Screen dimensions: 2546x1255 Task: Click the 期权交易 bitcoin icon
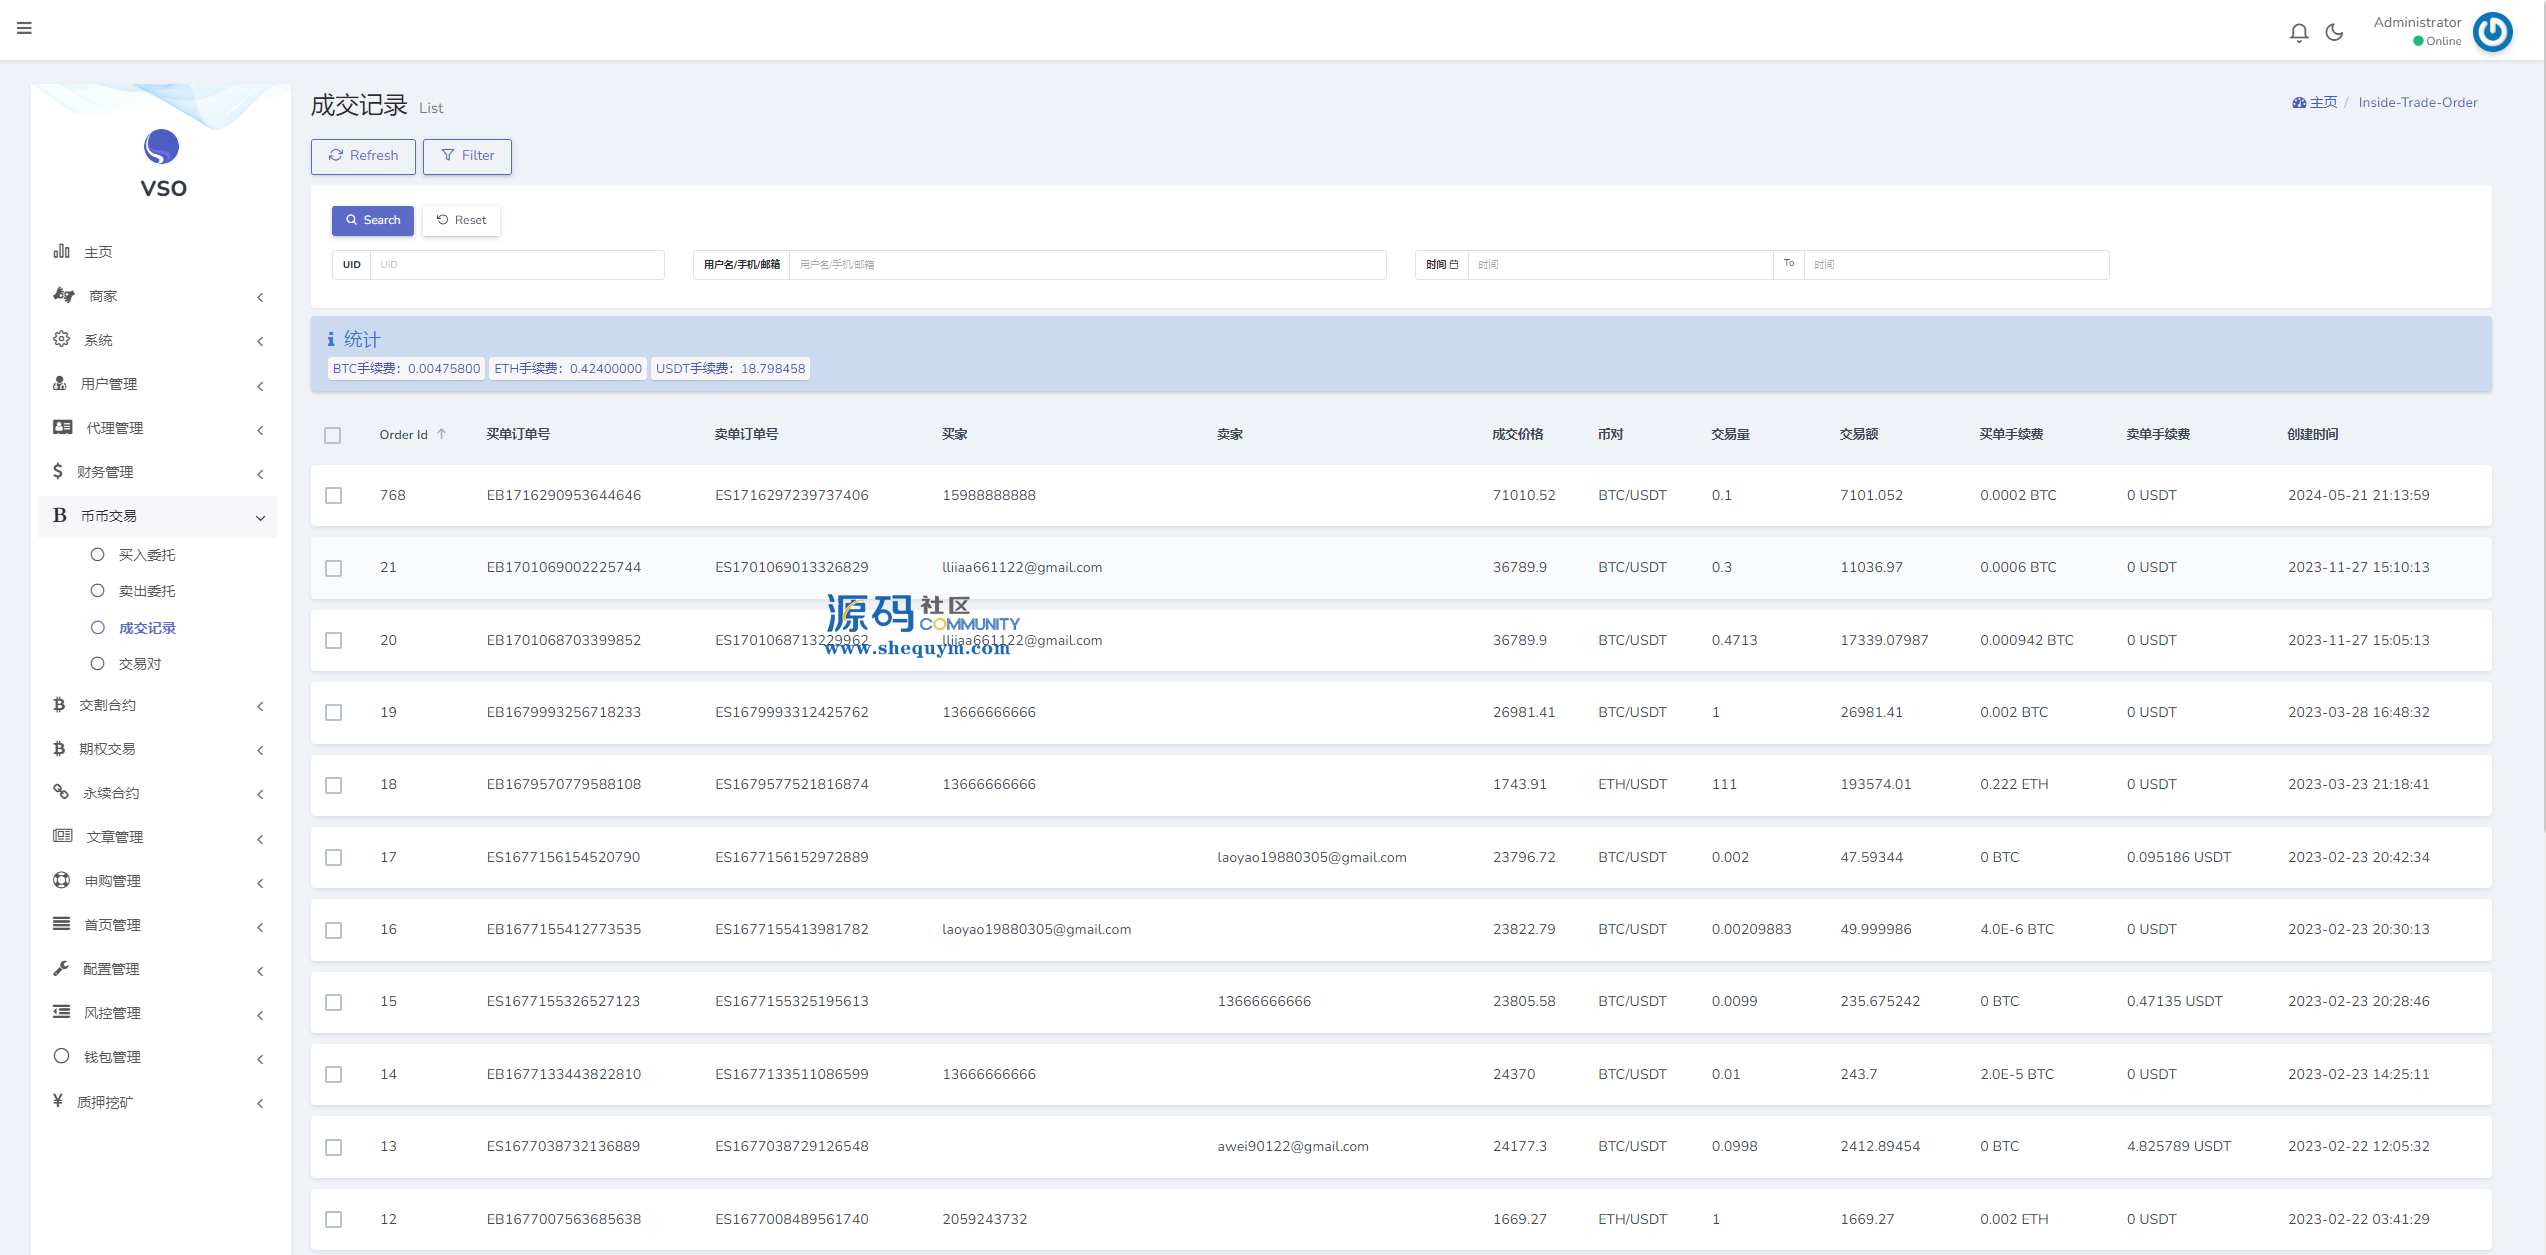click(59, 748)
